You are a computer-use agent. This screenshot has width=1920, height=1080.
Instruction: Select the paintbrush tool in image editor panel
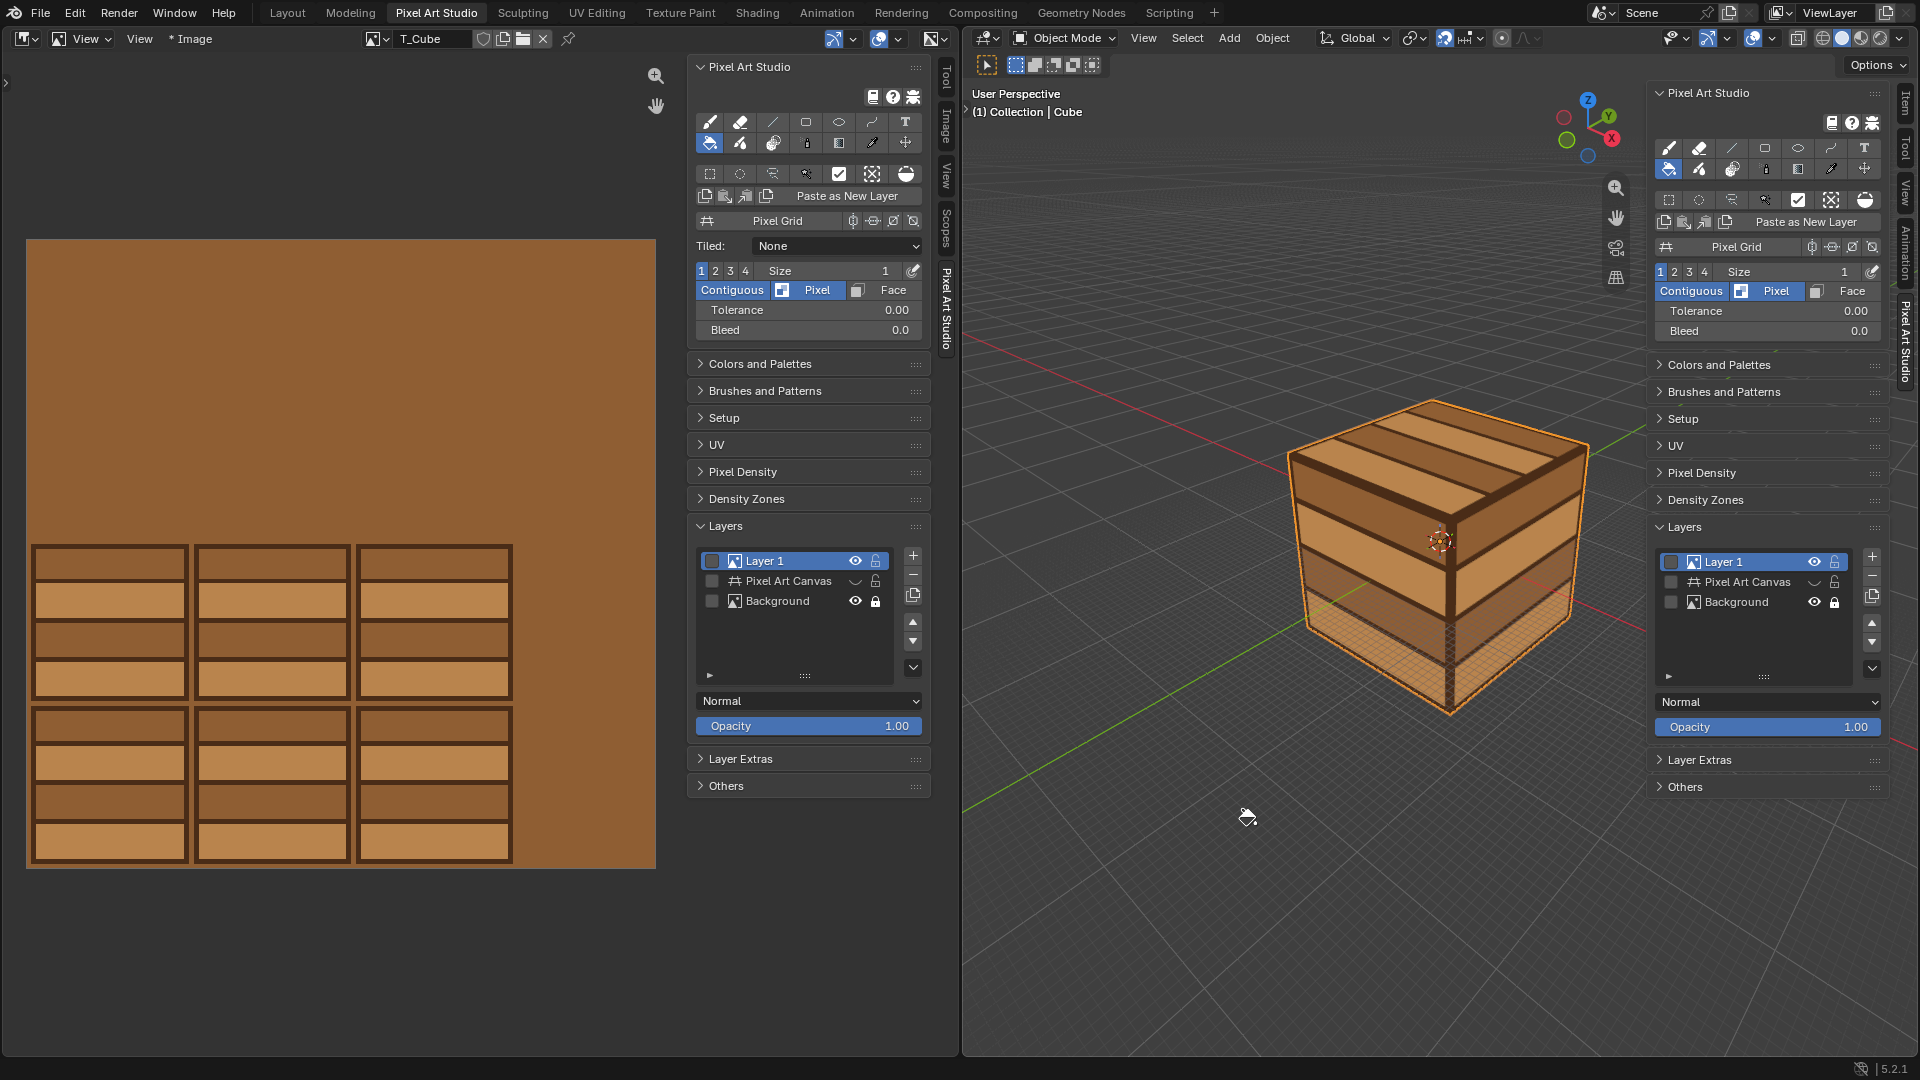pyautogui.click(x=709, y=122)
